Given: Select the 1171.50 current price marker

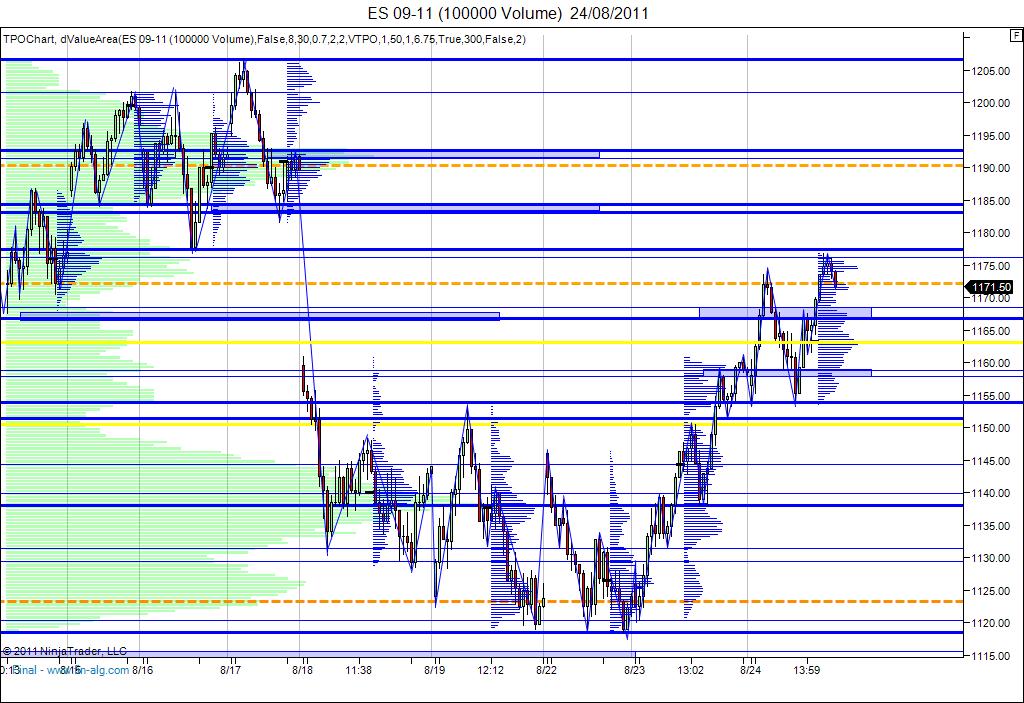Looking at the screenshot, I should point(990,287).
